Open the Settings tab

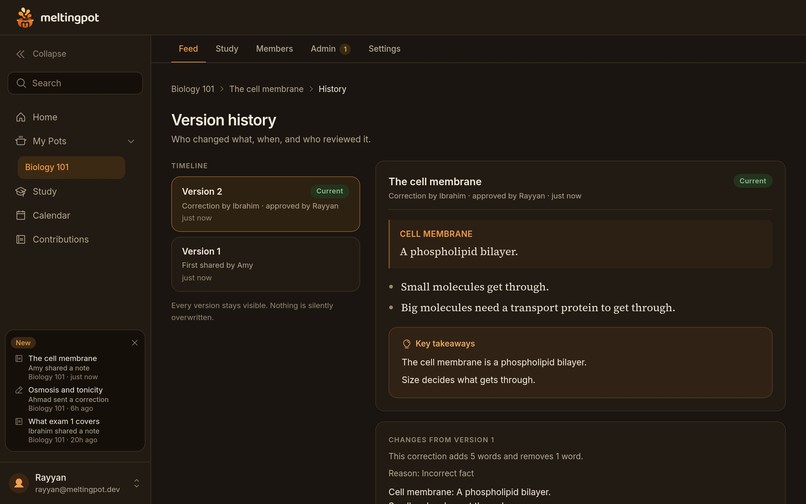point(384,49)
